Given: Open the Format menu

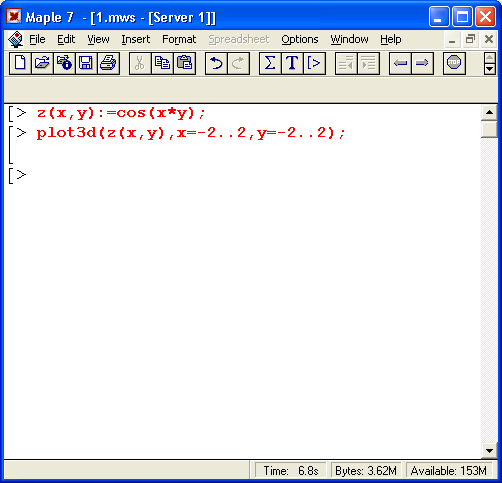Looking at the screenshot, I should [x=179, y=39].
